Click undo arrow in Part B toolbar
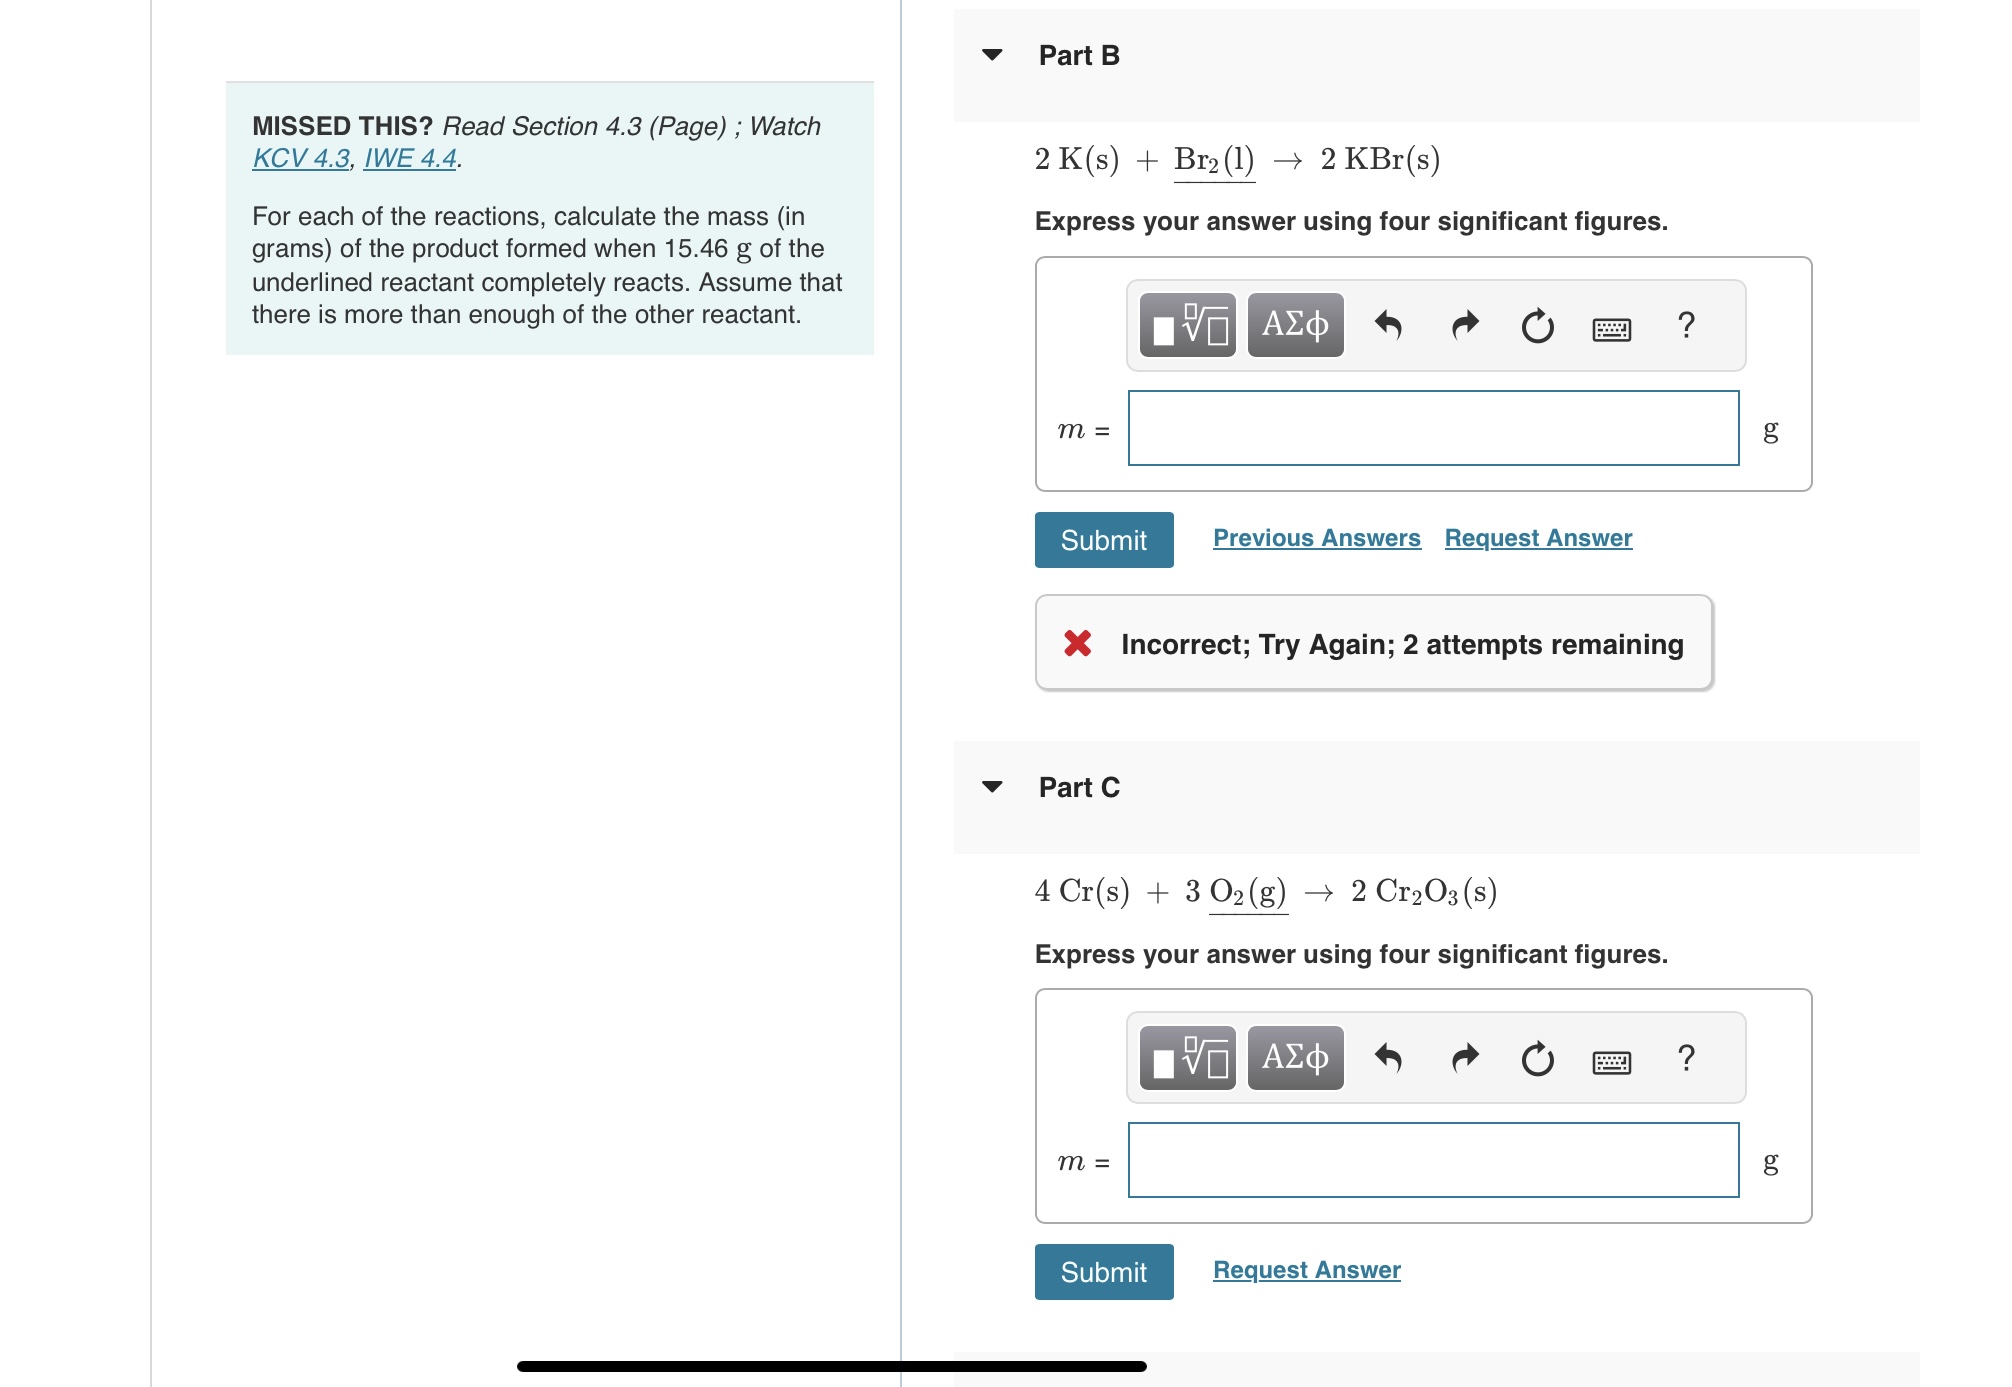The width and height of the screenshot is (2012, 1387). 1388,325
